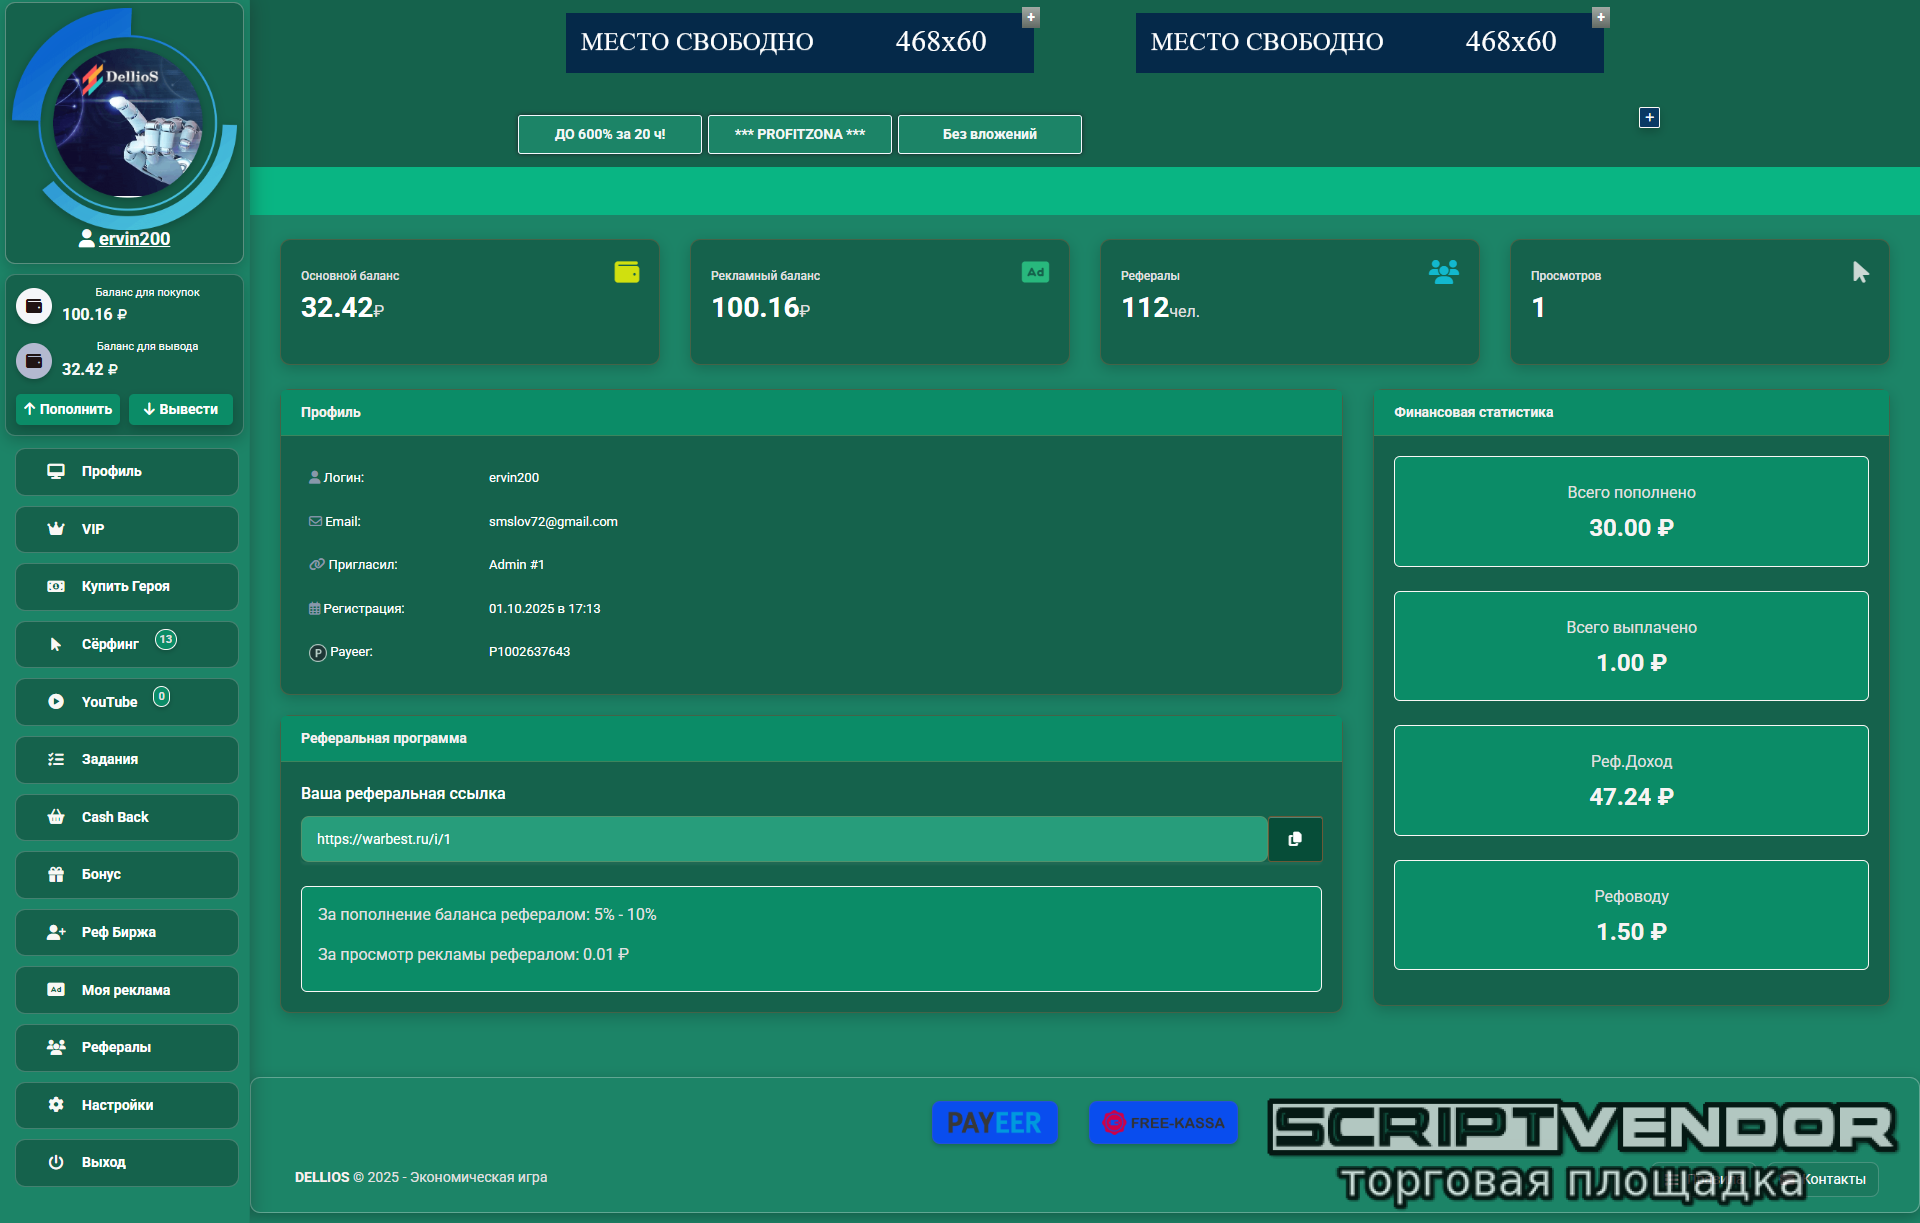The height and width of the screenshot is (1223, 1920).
Task: Click the purchase balance wallet icon
Action: click(x=34, y=305)
